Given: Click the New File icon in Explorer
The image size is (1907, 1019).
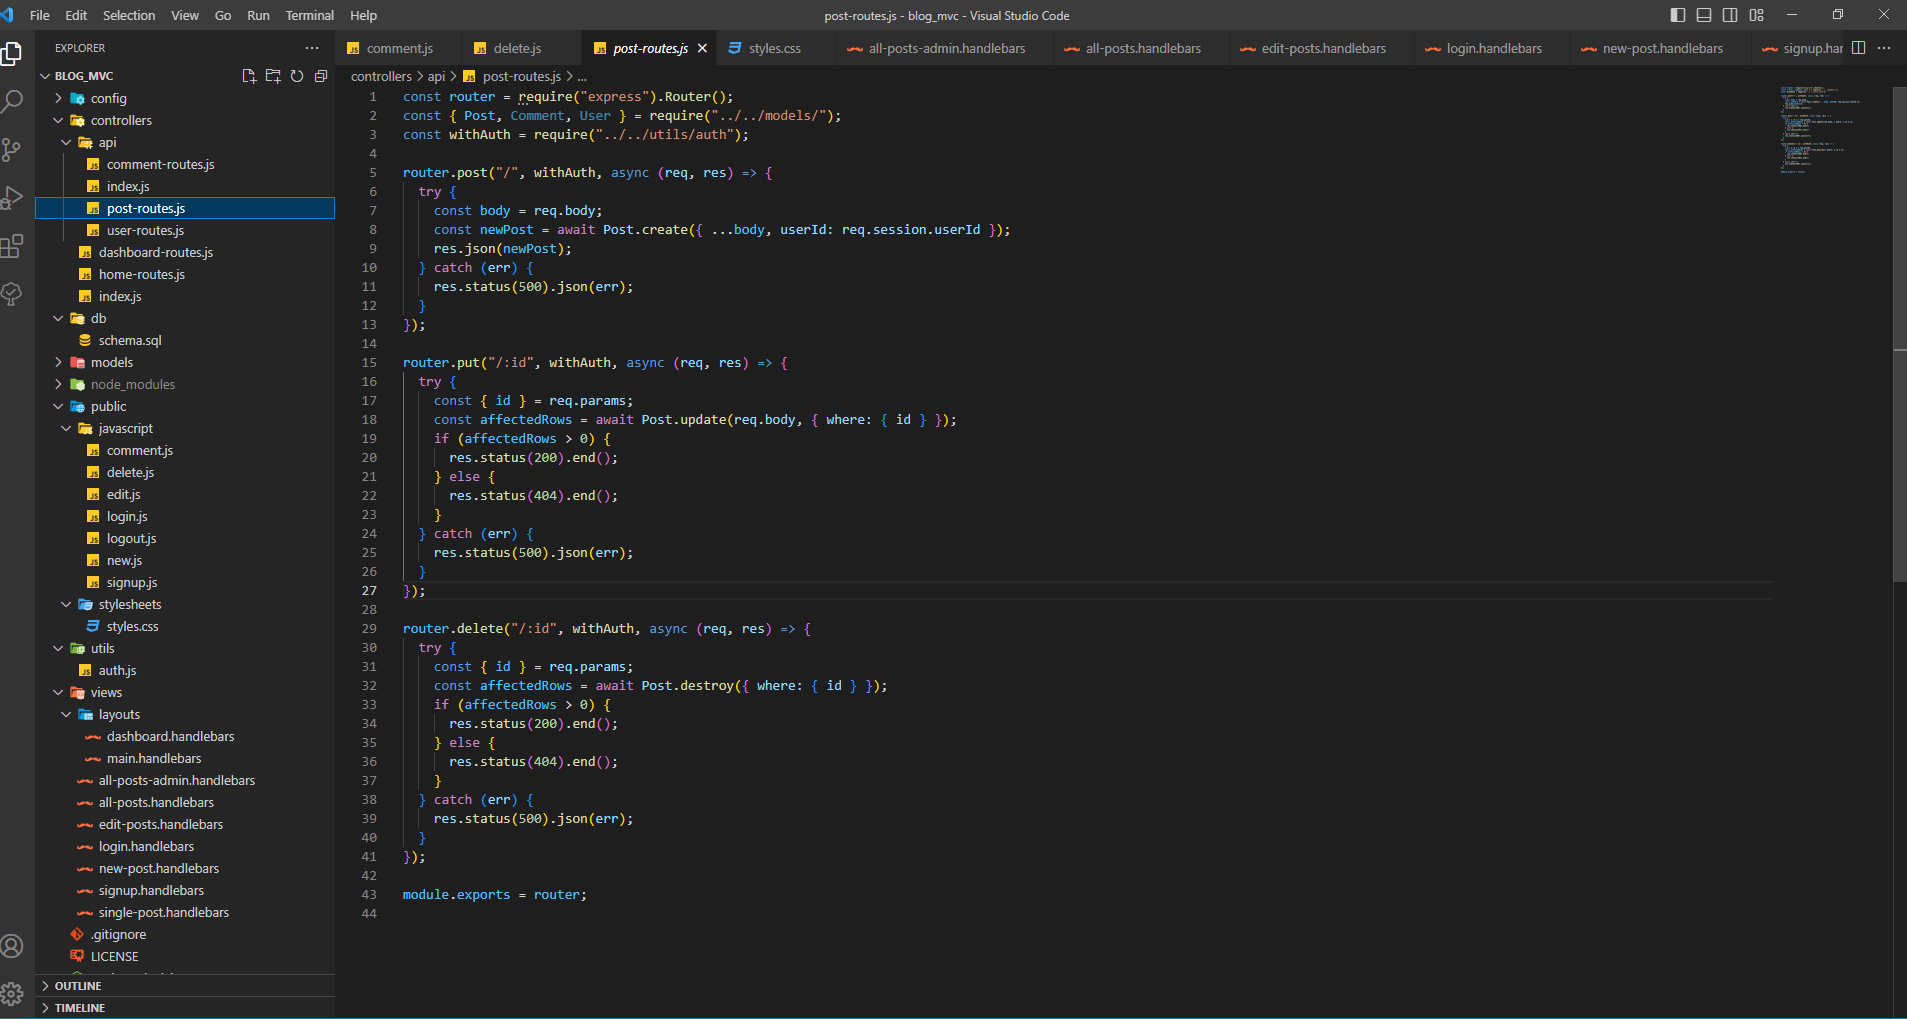Looking at the screenshot, I should coord(249,76).
